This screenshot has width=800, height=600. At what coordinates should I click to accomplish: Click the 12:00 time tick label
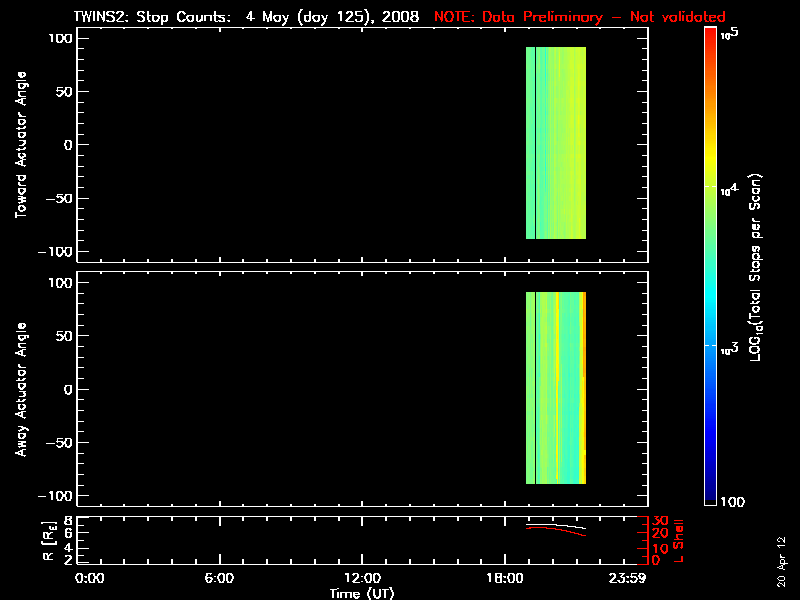[x=362, y=578]
